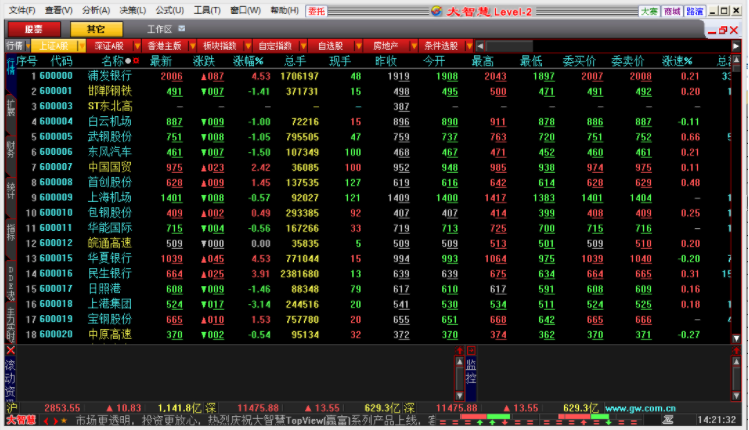
Task: Open the 帮助(H) menu
Action: (x=284, y=11)
